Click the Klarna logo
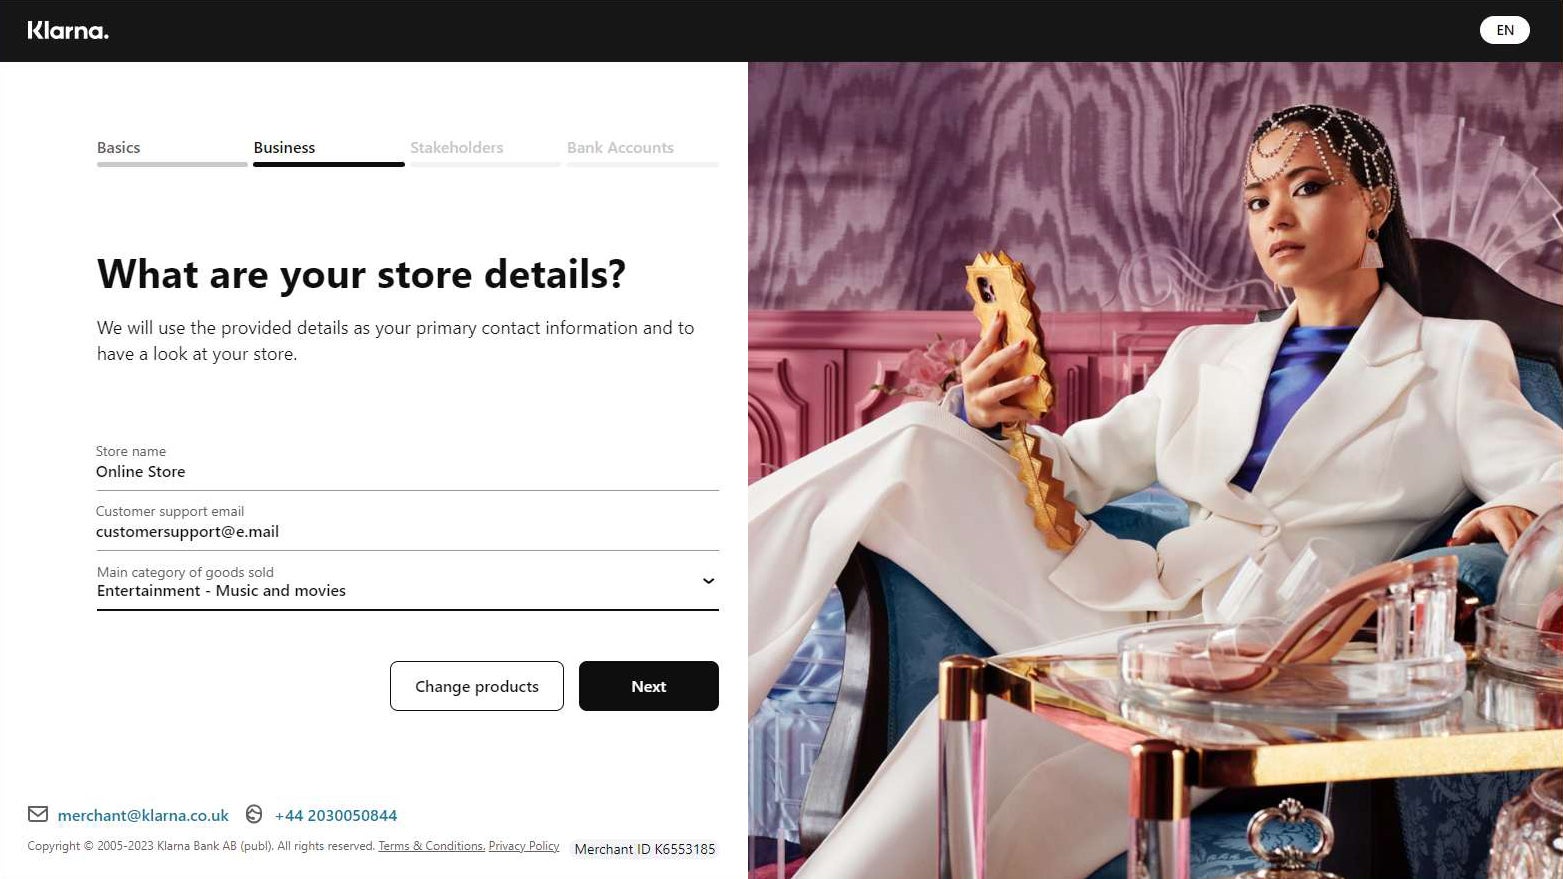Viewport: 1563px width, 879px height. pos(68,30)
